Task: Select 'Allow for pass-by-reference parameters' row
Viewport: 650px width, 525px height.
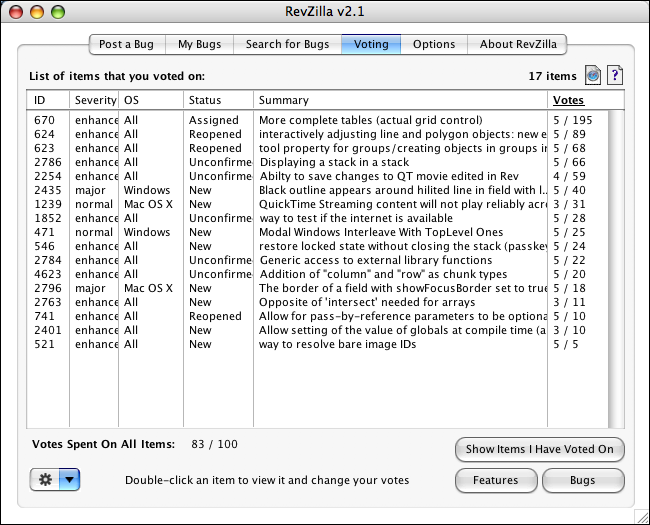Action: pos(318,316)
